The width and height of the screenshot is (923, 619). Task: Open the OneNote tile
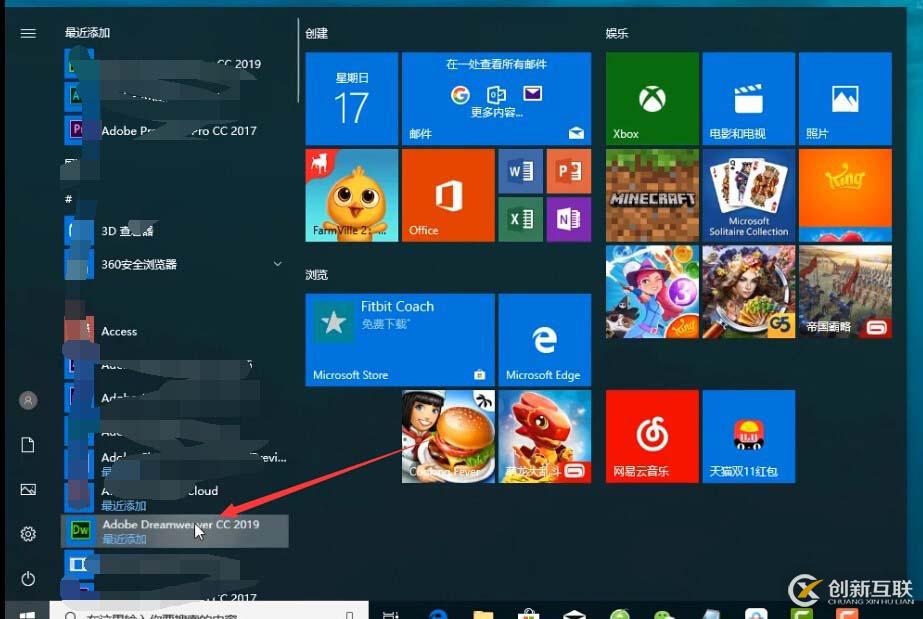pyautogui.click(x=569, y=219)
